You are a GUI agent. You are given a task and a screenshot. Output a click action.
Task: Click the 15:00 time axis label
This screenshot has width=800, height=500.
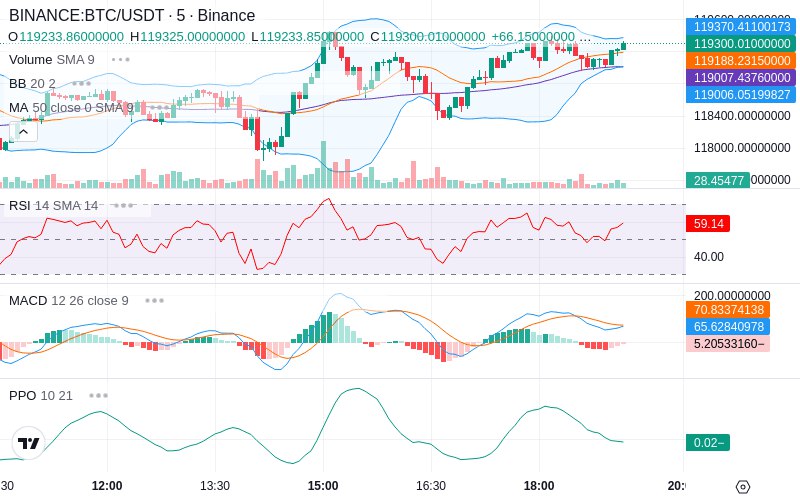pyautogui.click(x=323, y=485)
